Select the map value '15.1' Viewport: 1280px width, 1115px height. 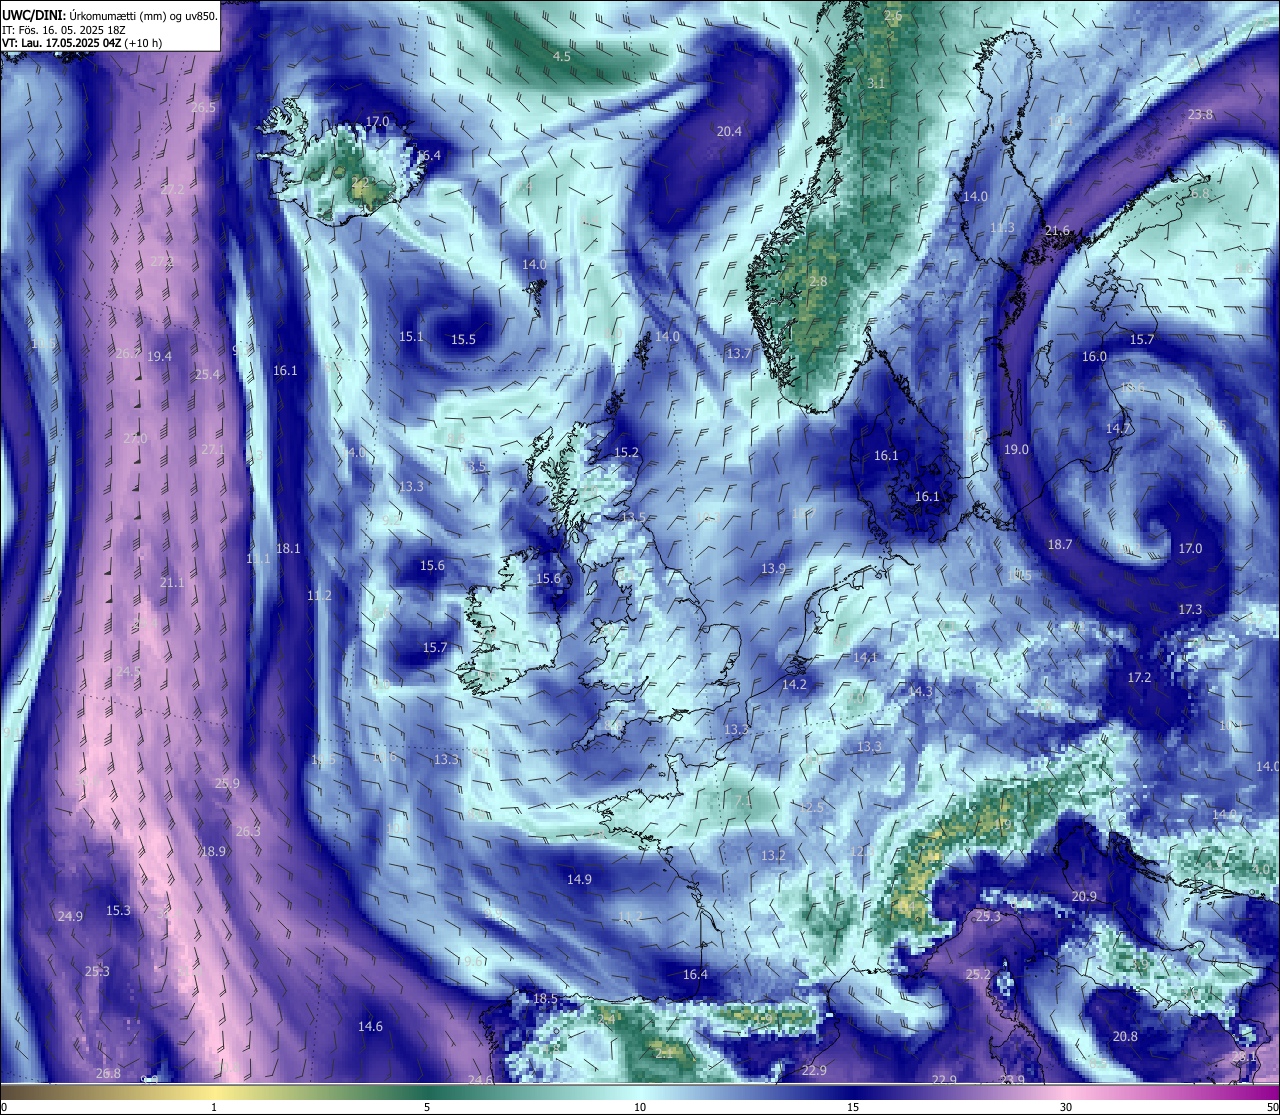[411, 337]
